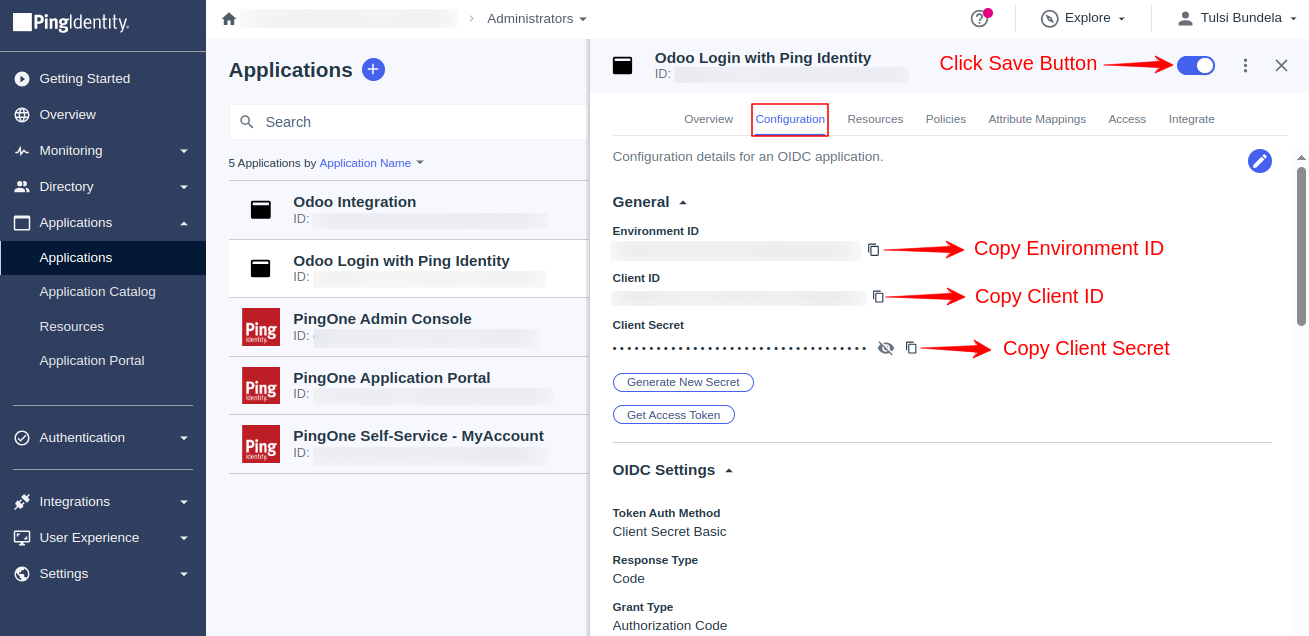Viewport: 1309px width, 636px height.
Task: Add a new application with plus icon
Action: tap(373, 69)
